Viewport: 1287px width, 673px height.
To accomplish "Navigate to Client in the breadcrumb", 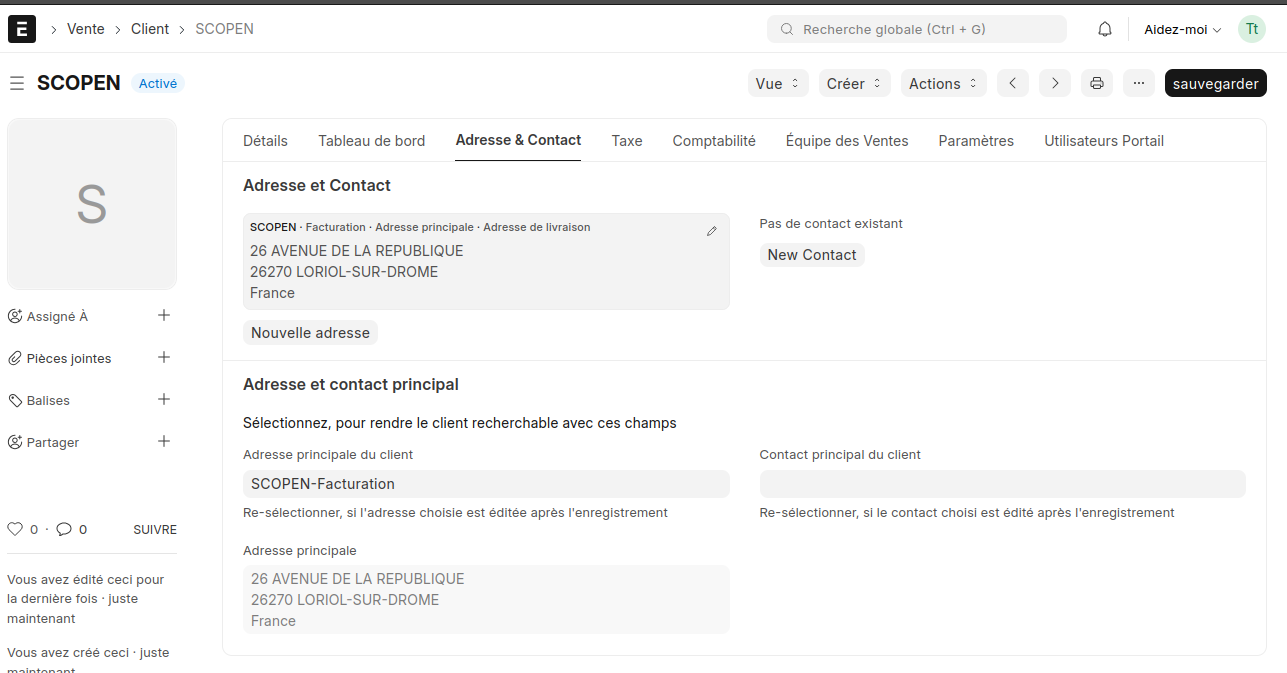I will point(150,29).
